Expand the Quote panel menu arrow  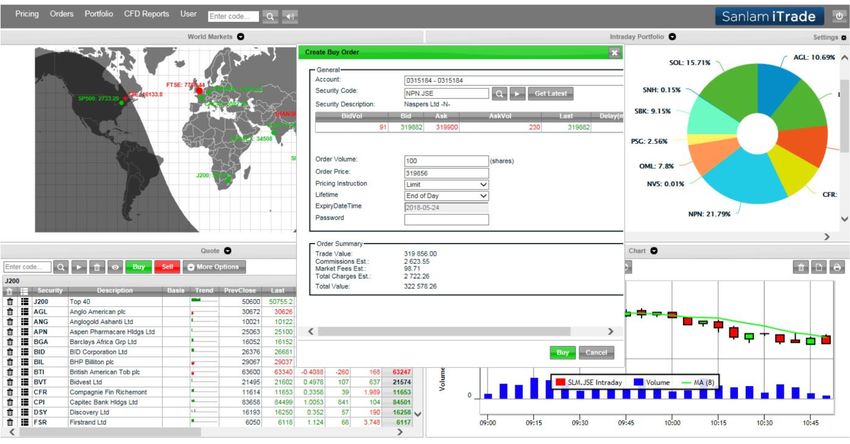coord(228,250)
